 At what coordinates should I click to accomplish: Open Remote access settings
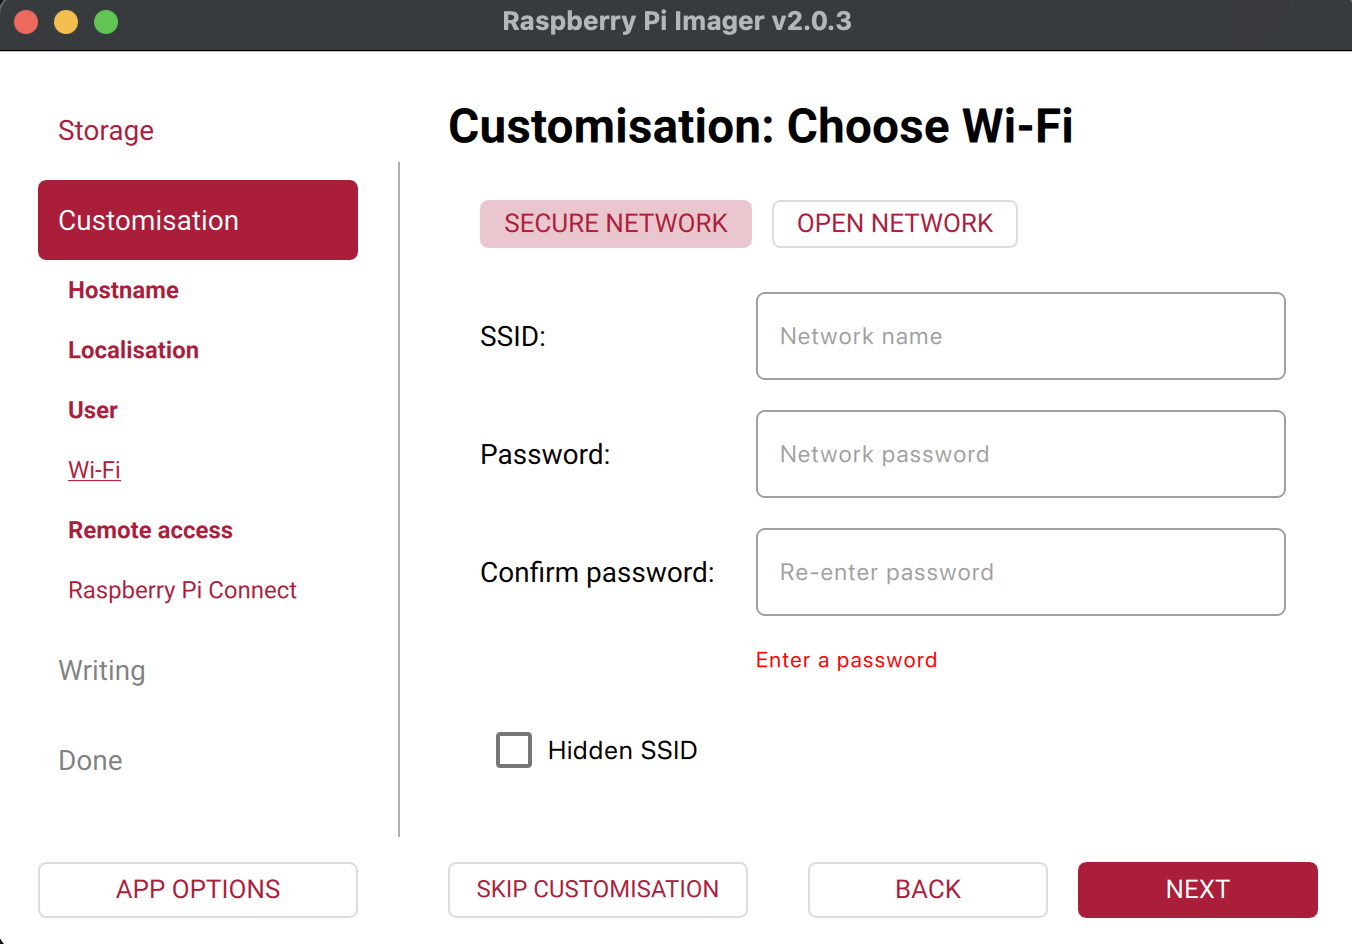(150, 530)
